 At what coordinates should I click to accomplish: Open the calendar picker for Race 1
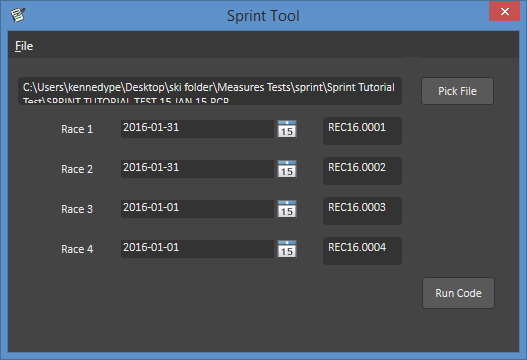coord(287,129)
